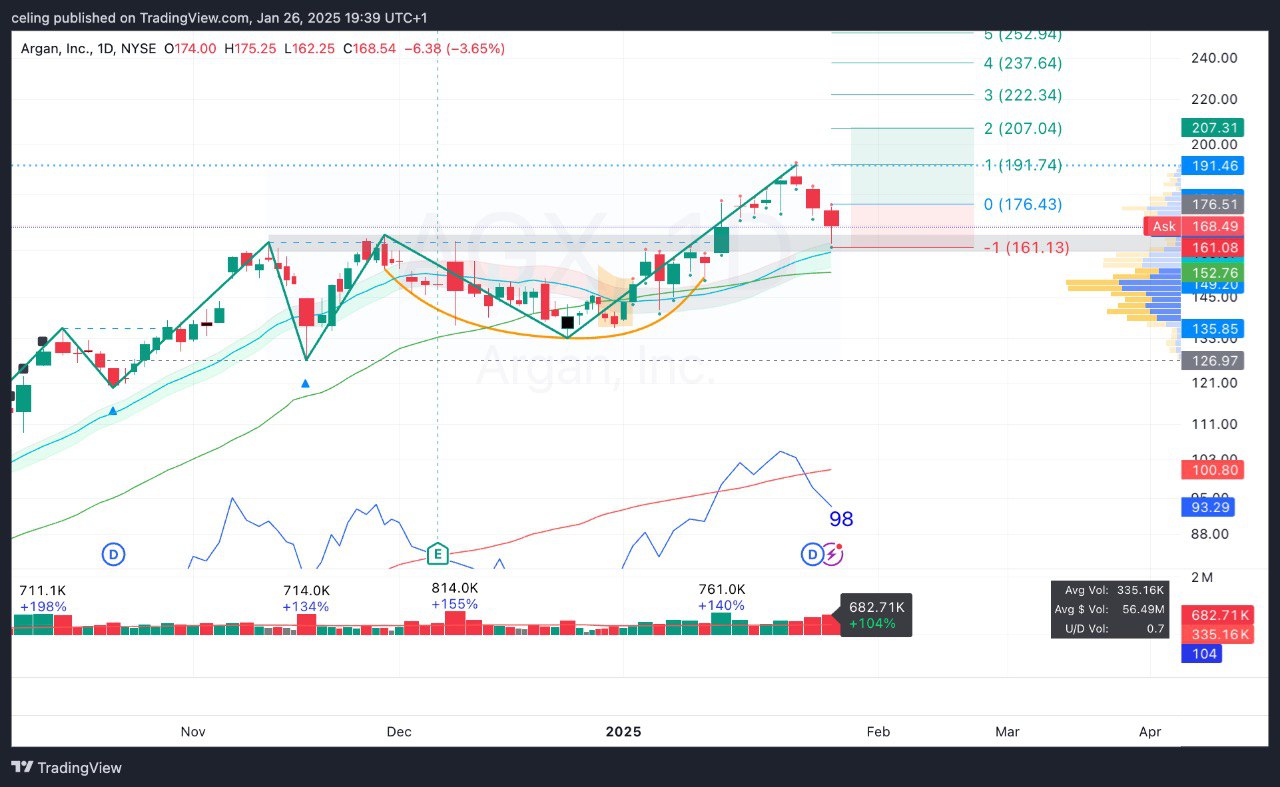The height and width of the screenshot is (787, 1280).
Task: Click blue triangle marker under late-October low
Action: 113,410
